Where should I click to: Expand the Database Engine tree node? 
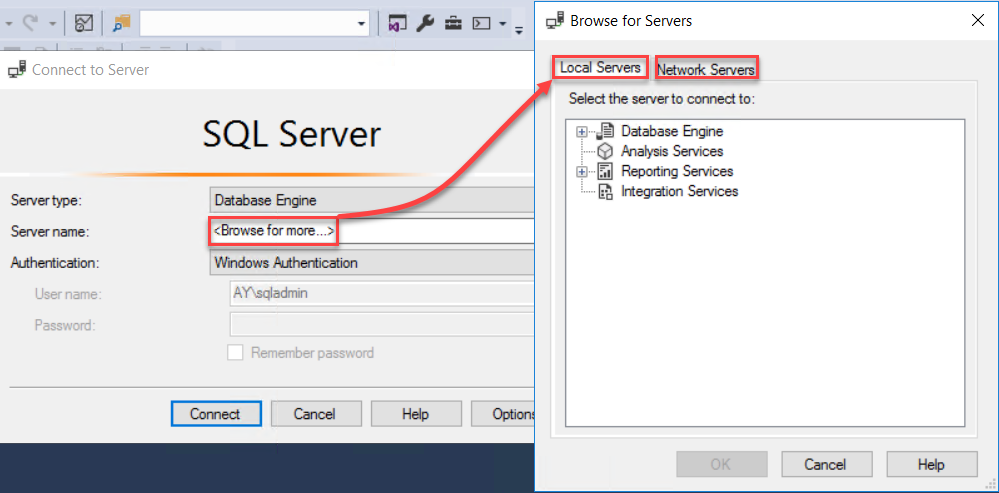click(x=580, y=132)
